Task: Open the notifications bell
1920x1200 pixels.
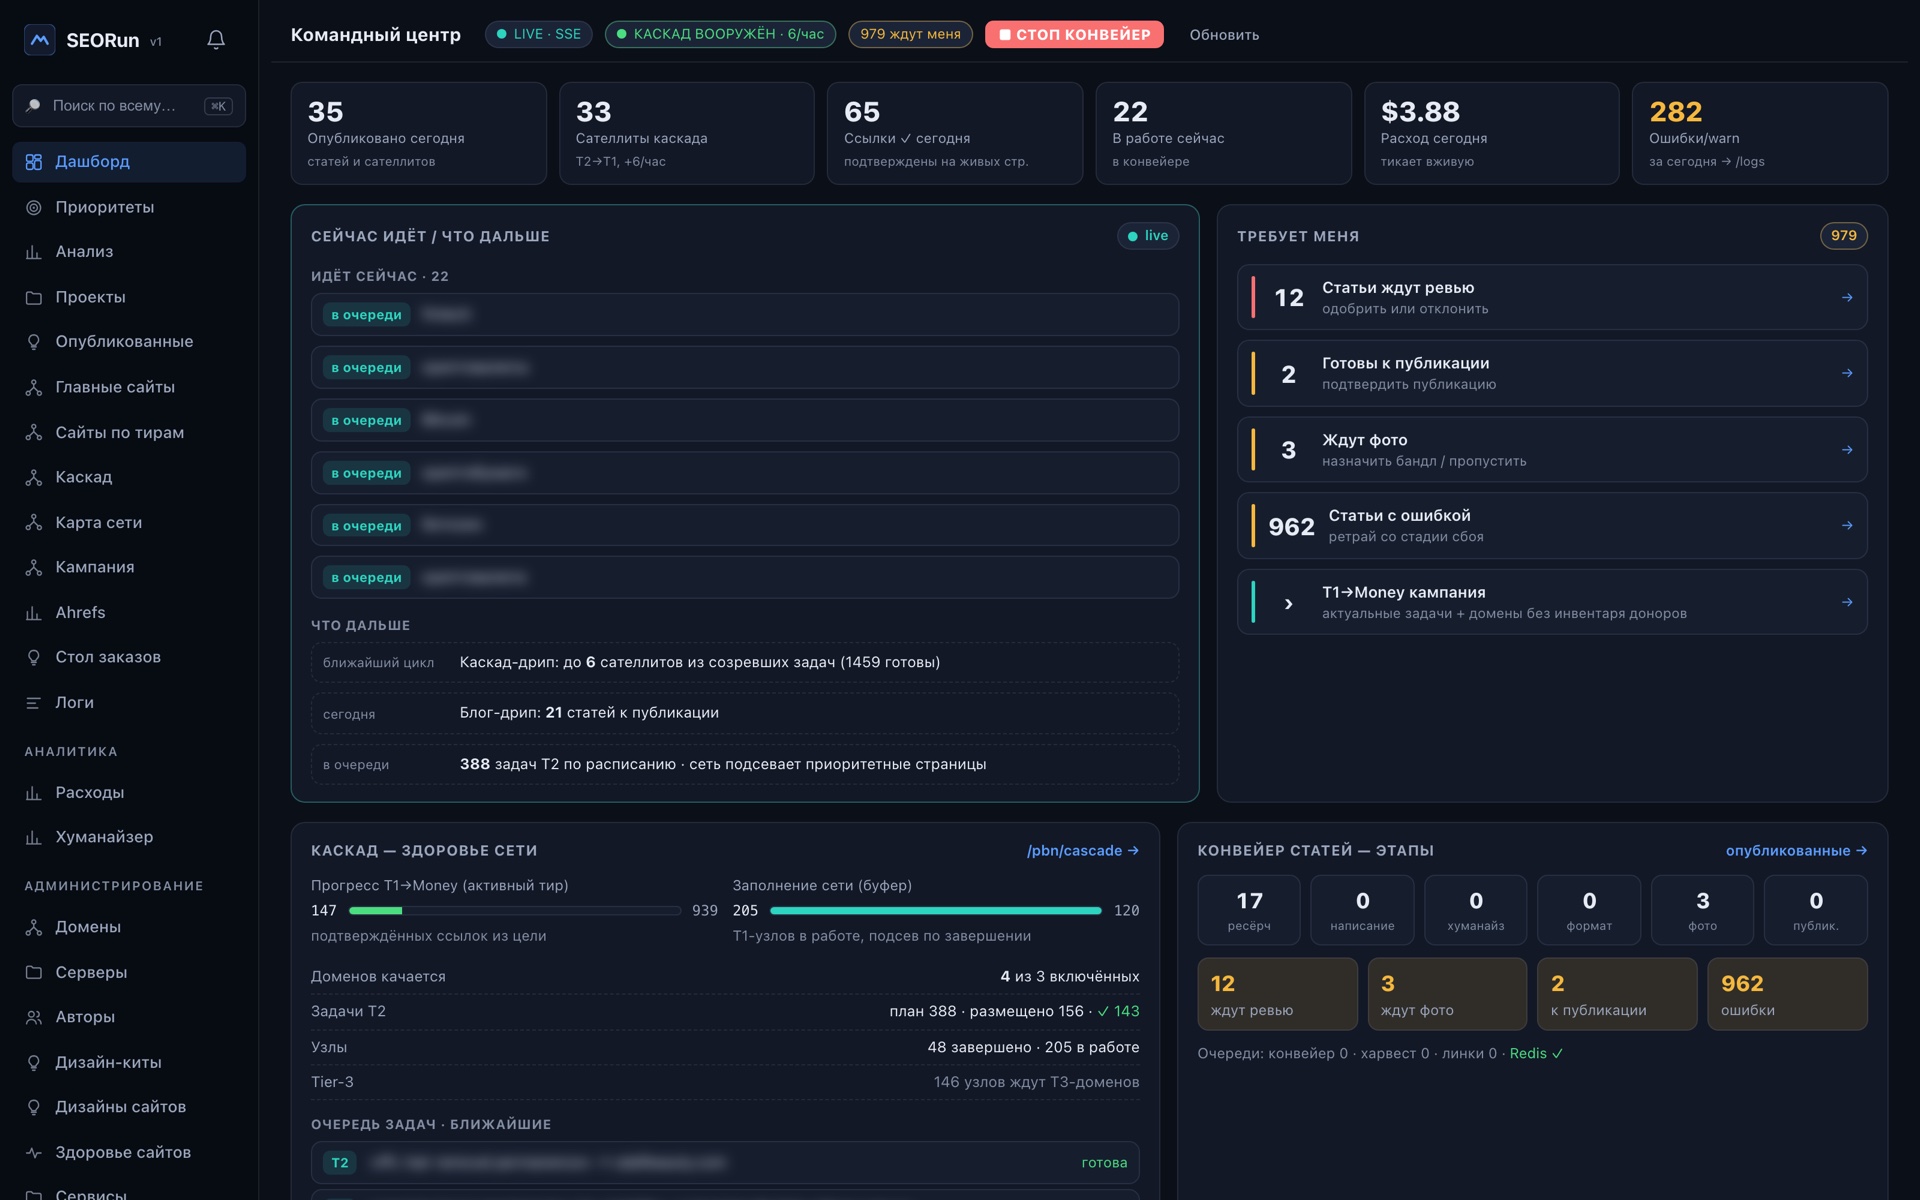Action: click(216, 40)
